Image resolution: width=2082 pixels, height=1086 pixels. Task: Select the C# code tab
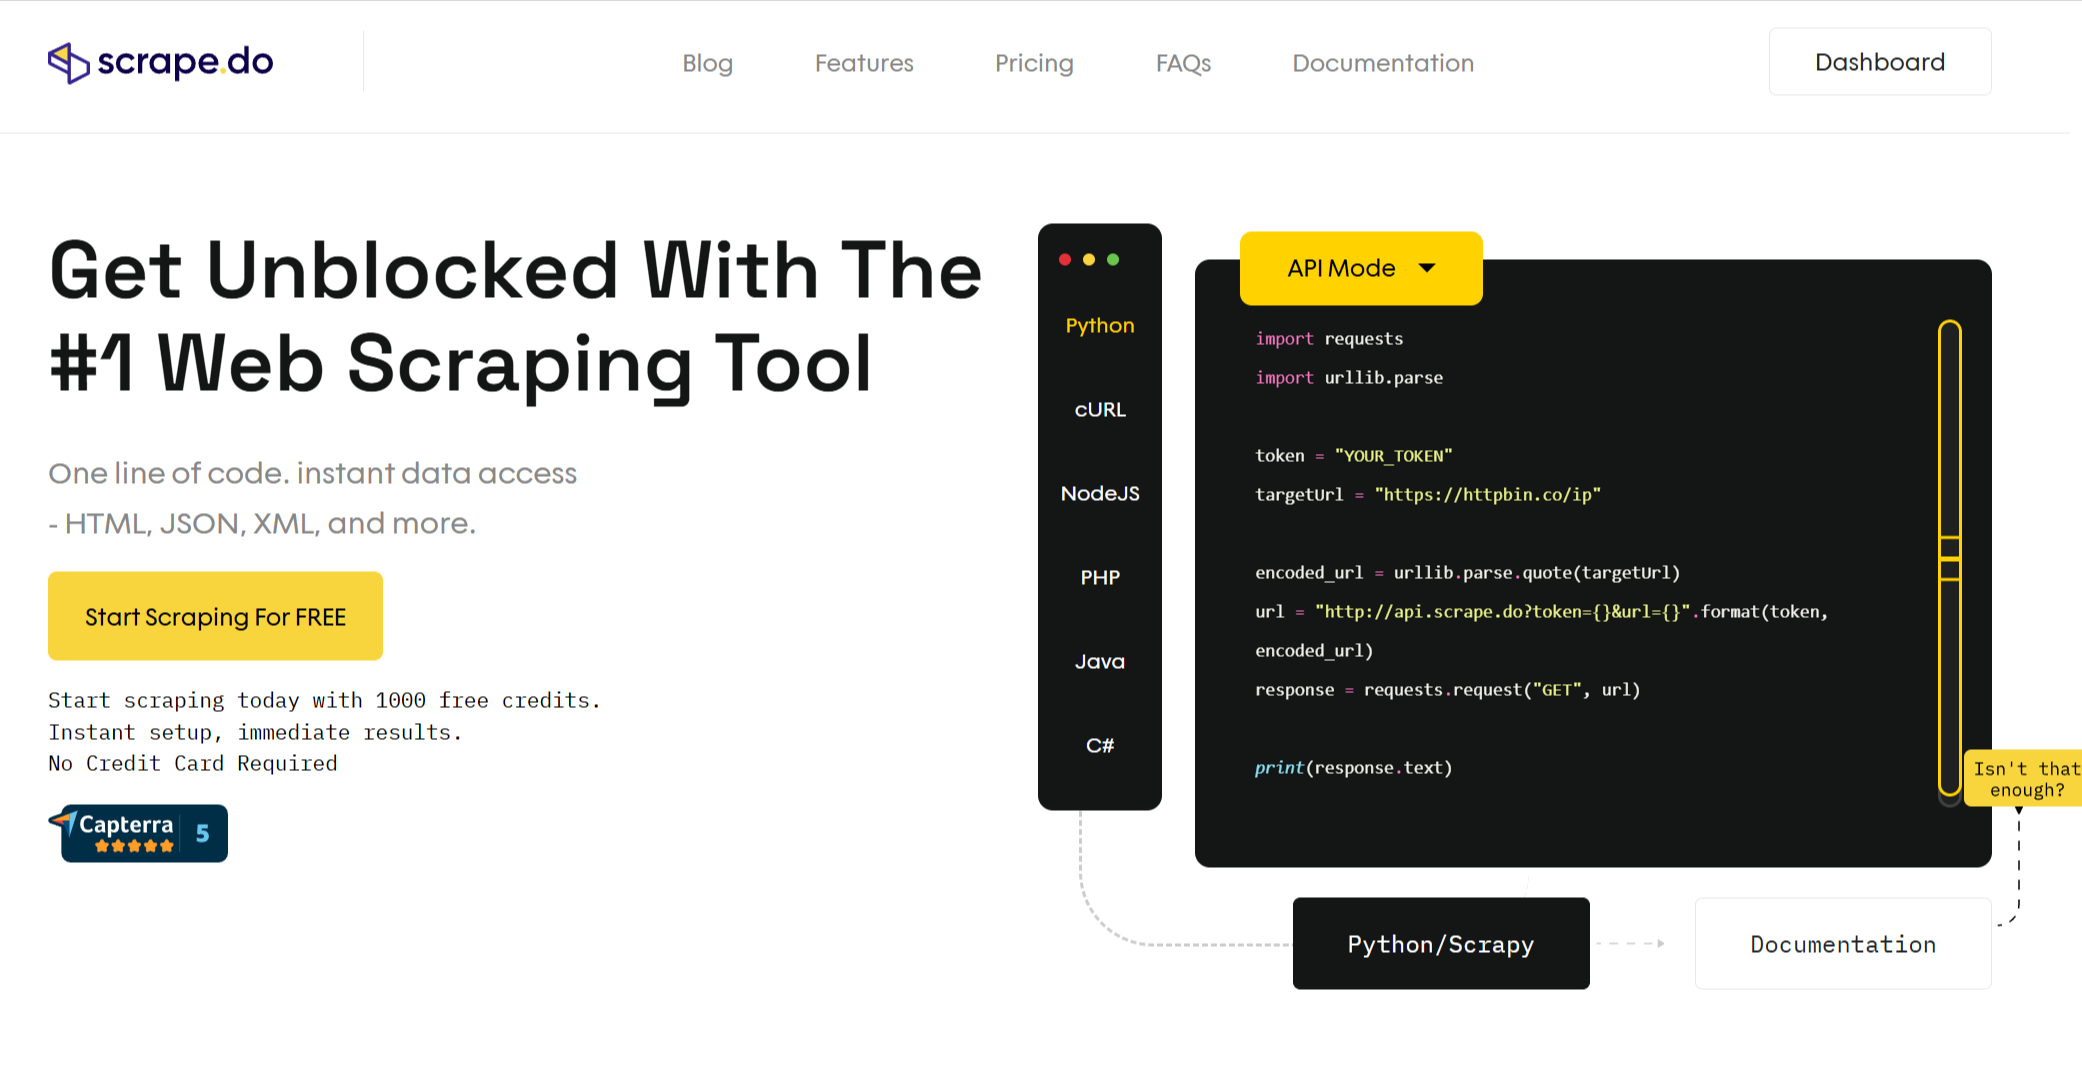click(1099, 746)
